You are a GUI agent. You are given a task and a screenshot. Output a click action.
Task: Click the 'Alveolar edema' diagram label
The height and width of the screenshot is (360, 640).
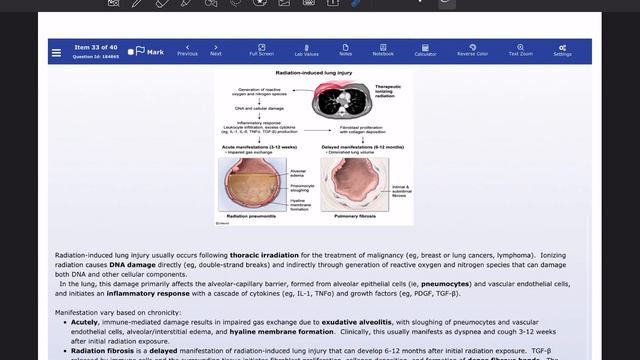(x=298, y=173)
